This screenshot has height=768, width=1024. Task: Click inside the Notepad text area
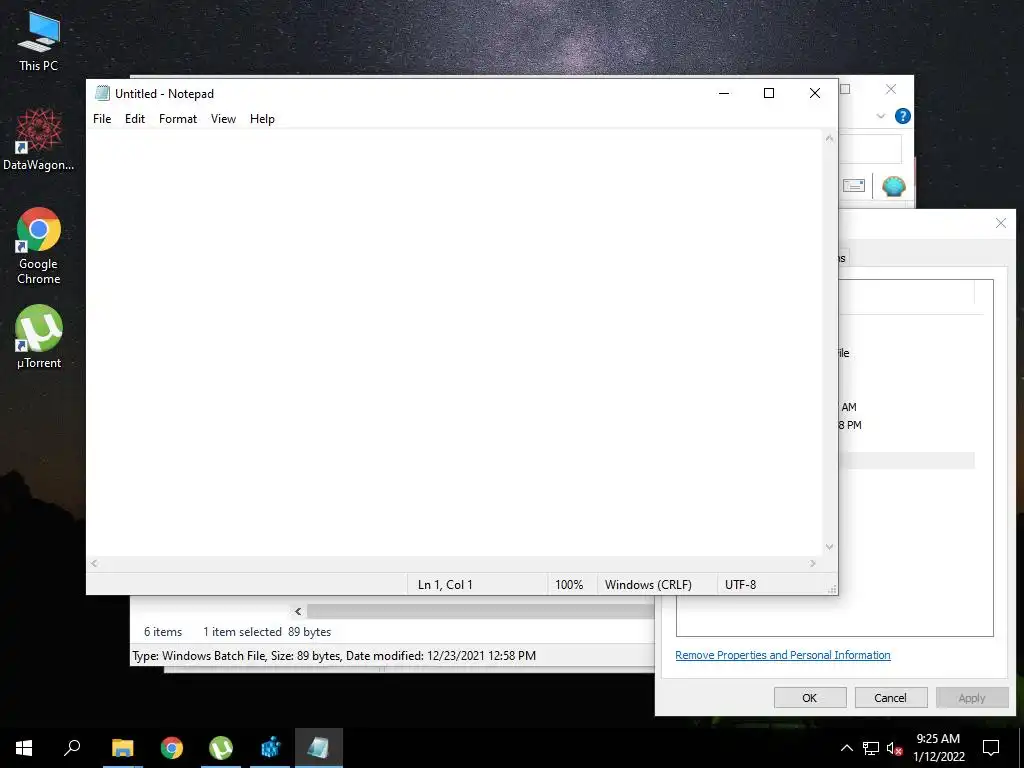tap(454, 342)
